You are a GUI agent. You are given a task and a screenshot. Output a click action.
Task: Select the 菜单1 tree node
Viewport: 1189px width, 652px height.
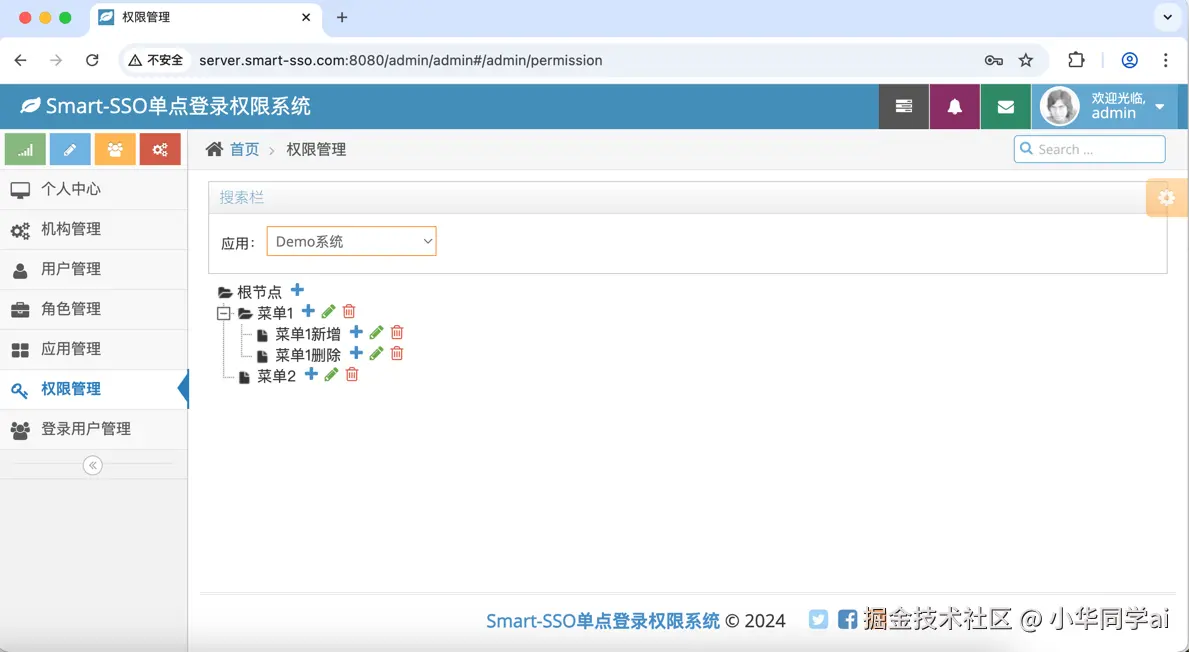275,313
